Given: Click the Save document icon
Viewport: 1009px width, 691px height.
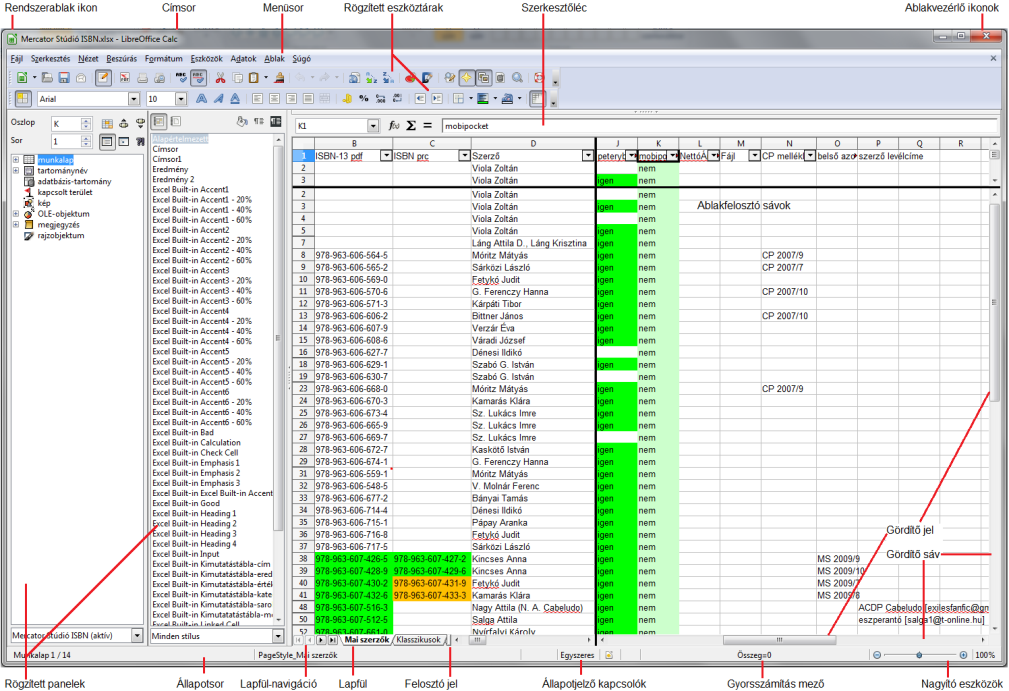Looking at the screenshot, I should click(x=64, y=78).
